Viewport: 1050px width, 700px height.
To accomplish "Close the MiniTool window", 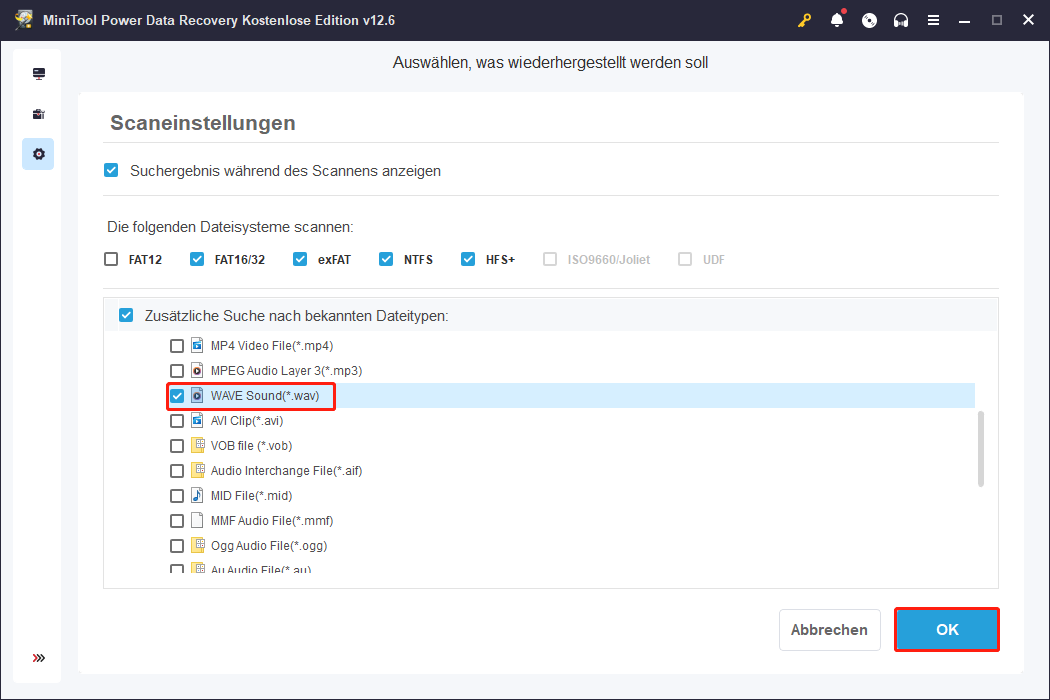I will tap(1029, 20).
